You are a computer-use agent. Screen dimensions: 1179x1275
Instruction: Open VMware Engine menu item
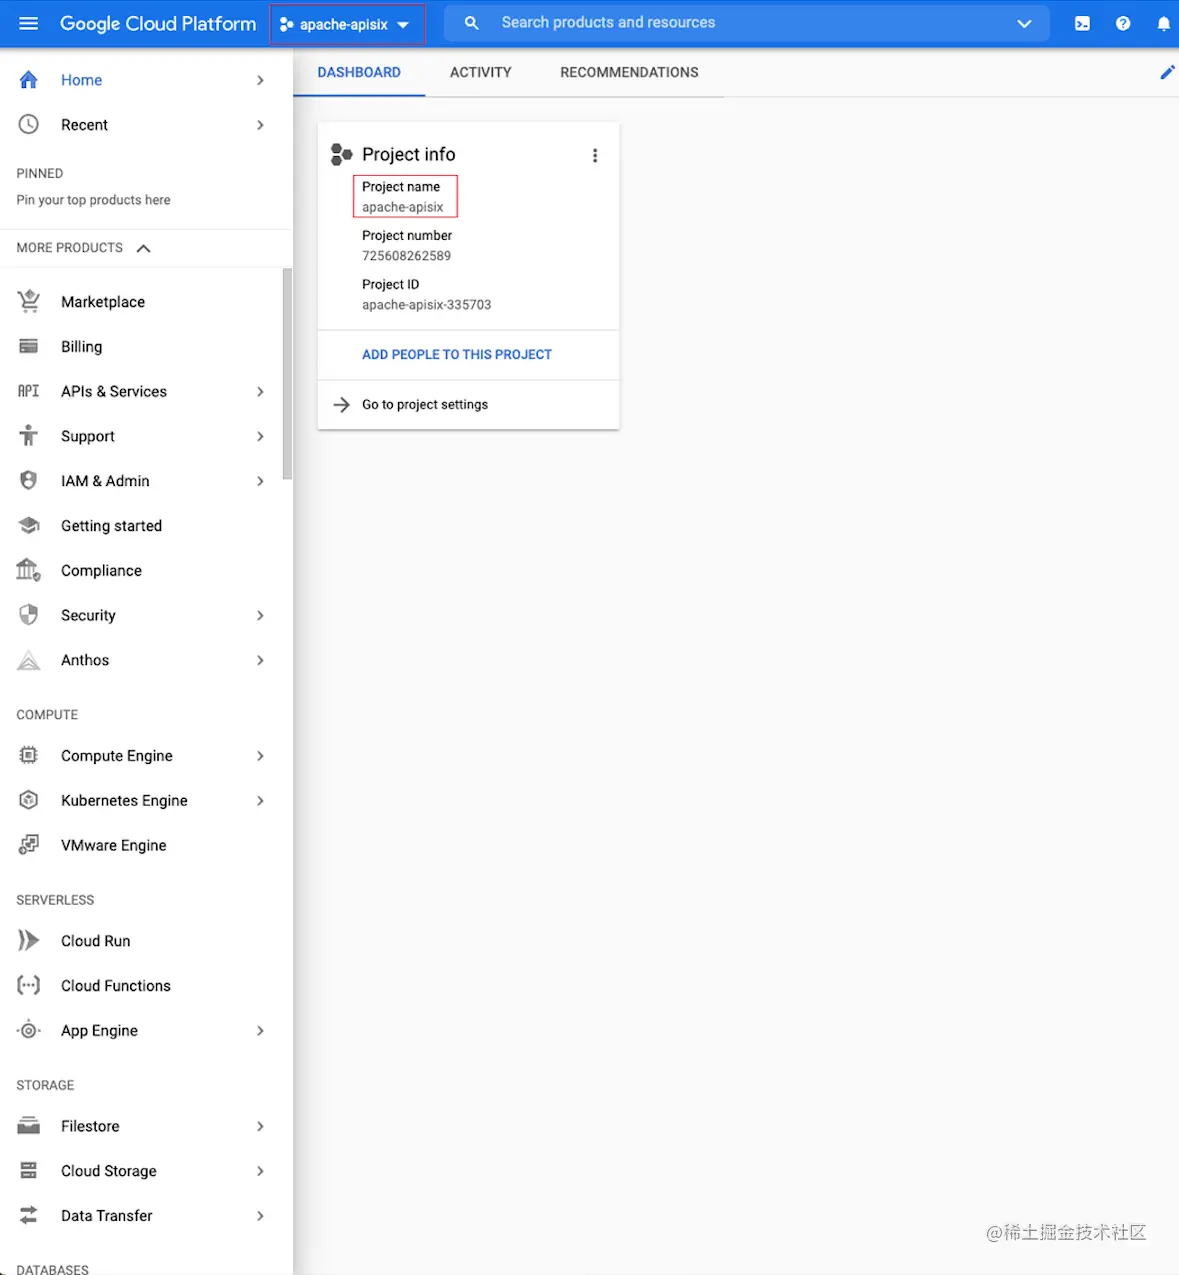(113, 846)
